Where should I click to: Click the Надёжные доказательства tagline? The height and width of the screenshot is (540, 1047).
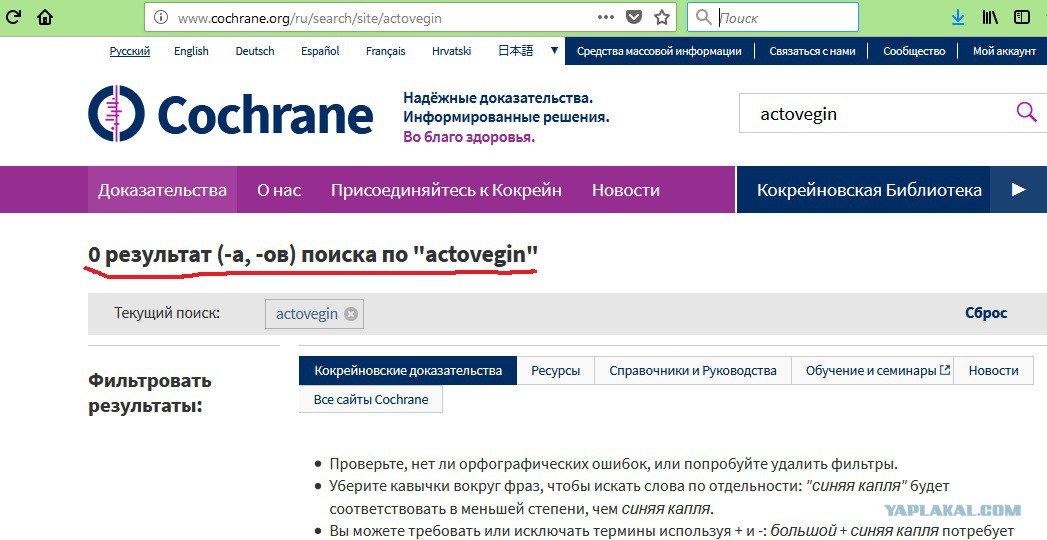point(497,99)
